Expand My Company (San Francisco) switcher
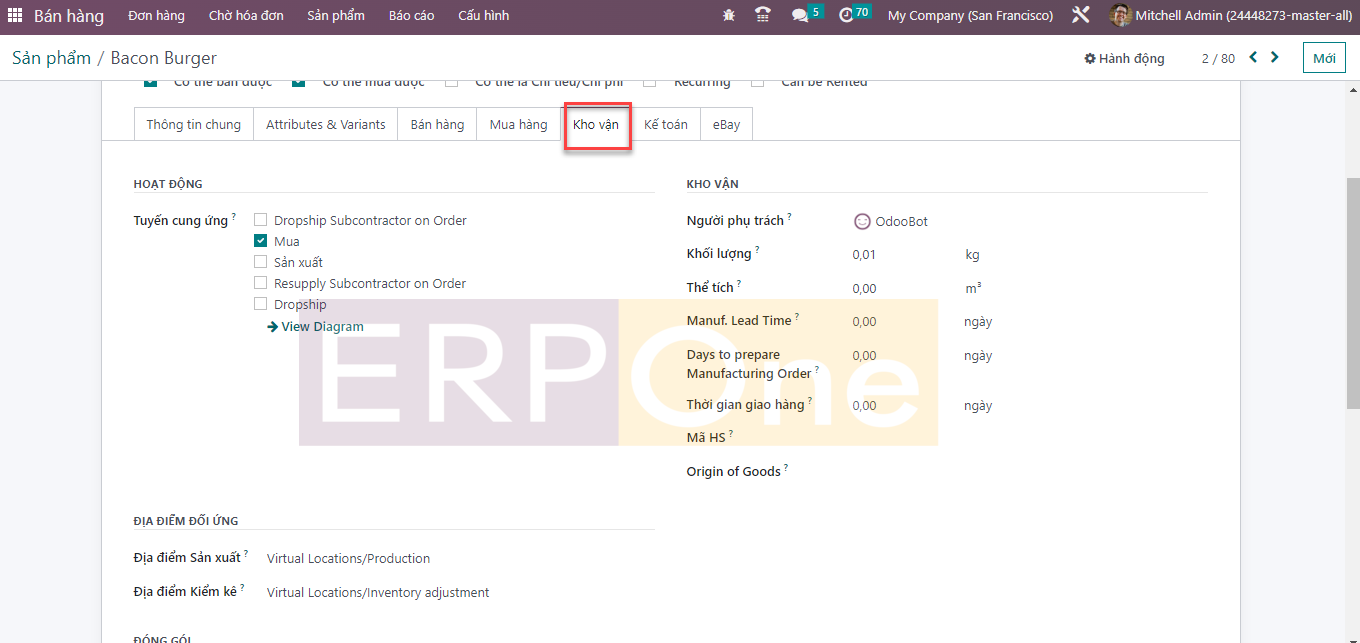Screen dimensions: 1360x643 pos(970,16)
